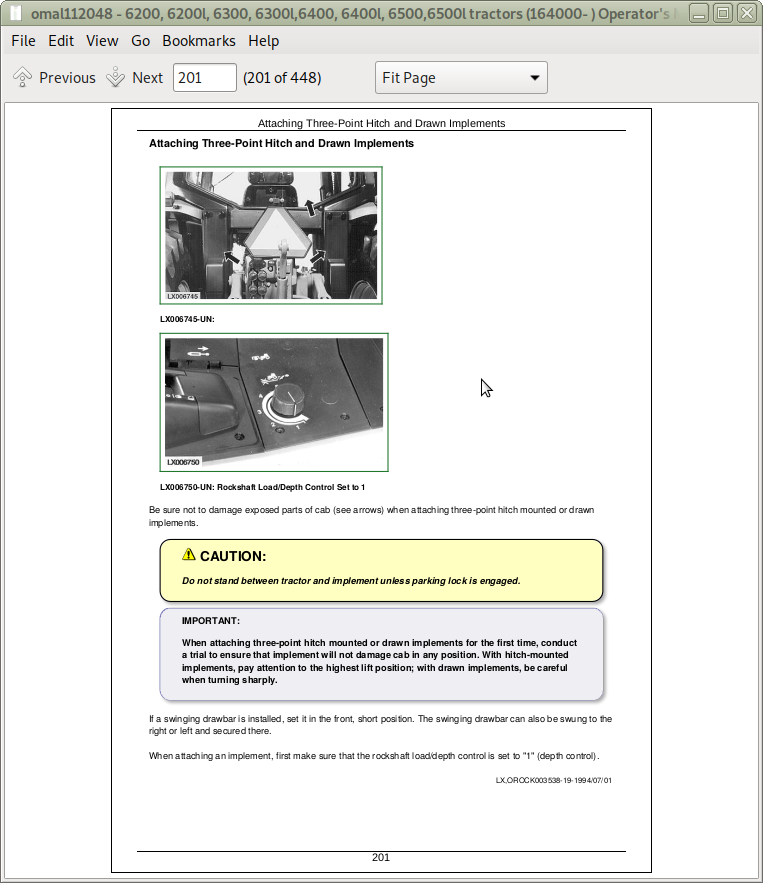Click the warning triangle icon beside CAUTION
Image resolution: width=763 pixels, height=883 pixels.
pos(189,555)
